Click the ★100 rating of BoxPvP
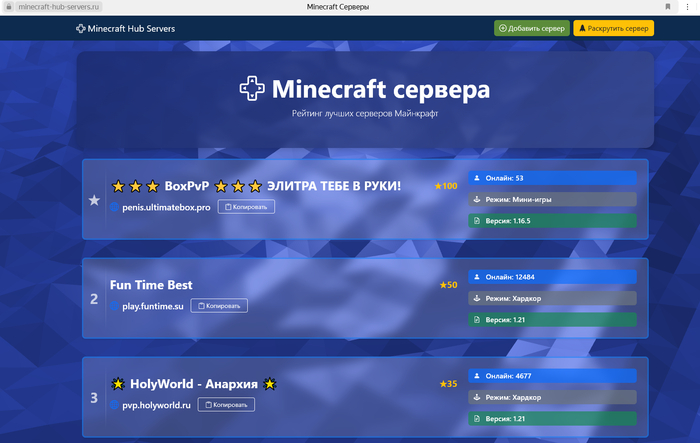 coord(446,186)
